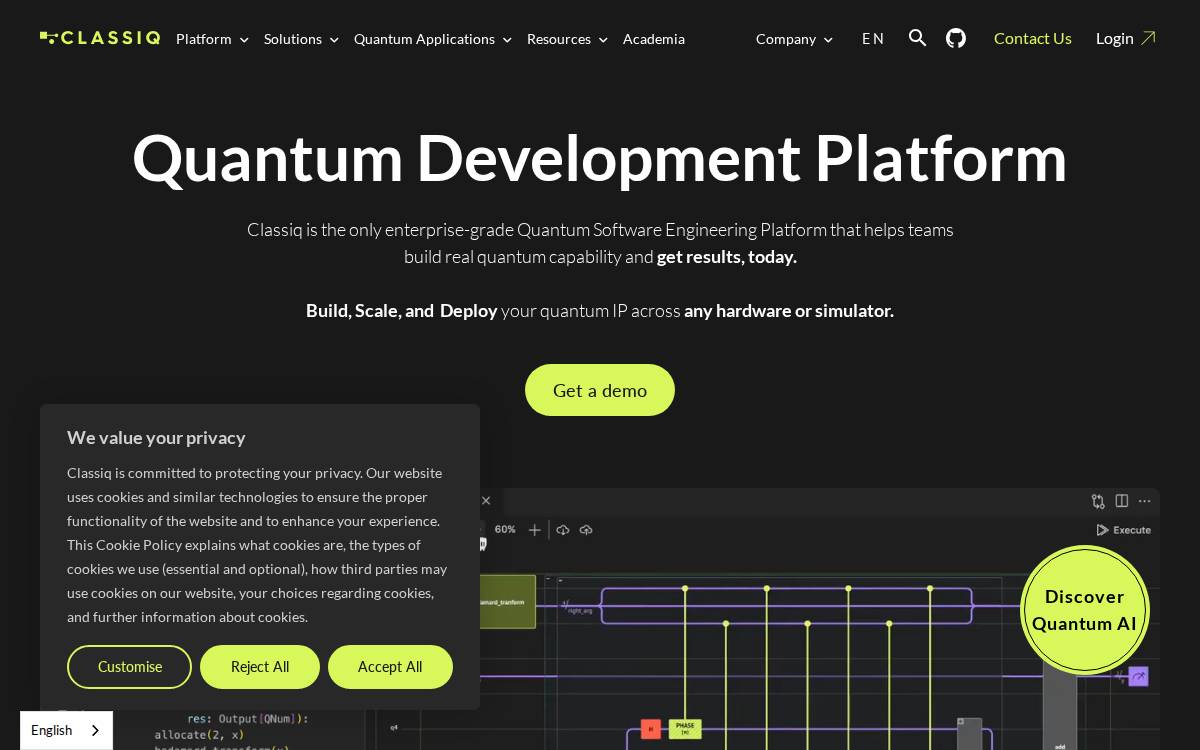This screenshot has width=1200, height=750.
Task: Click the cloud upload icon in the preview toolbar
Action: [x=586, y=530]
